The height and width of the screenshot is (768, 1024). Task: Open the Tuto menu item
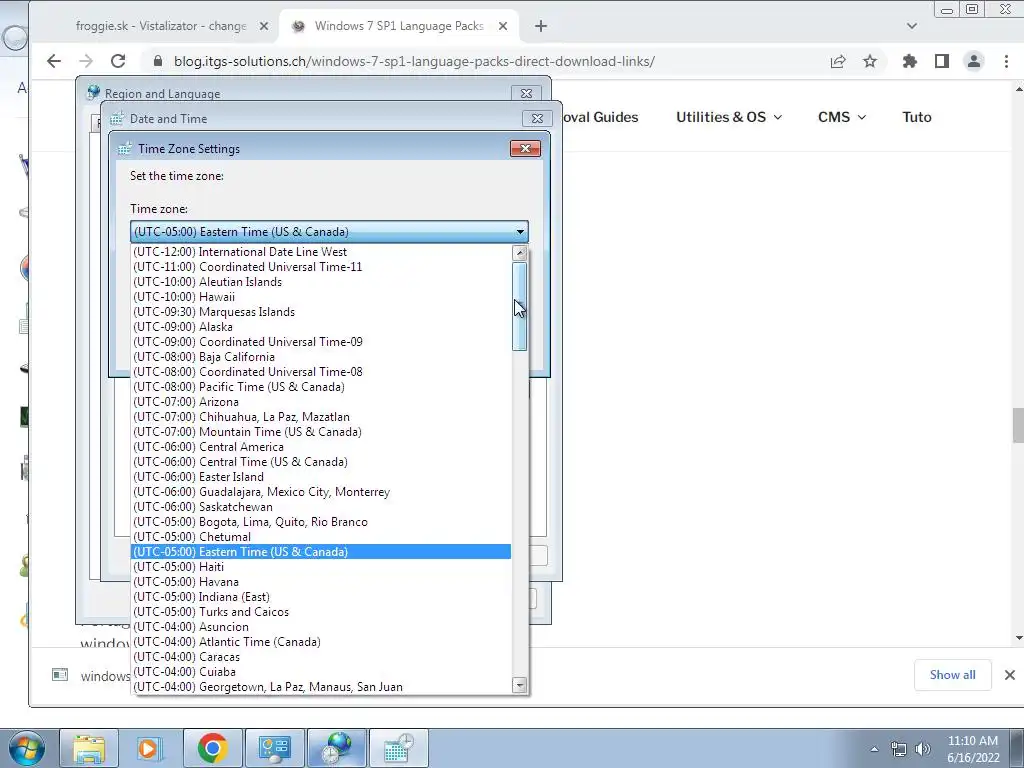tap(917, 118)
